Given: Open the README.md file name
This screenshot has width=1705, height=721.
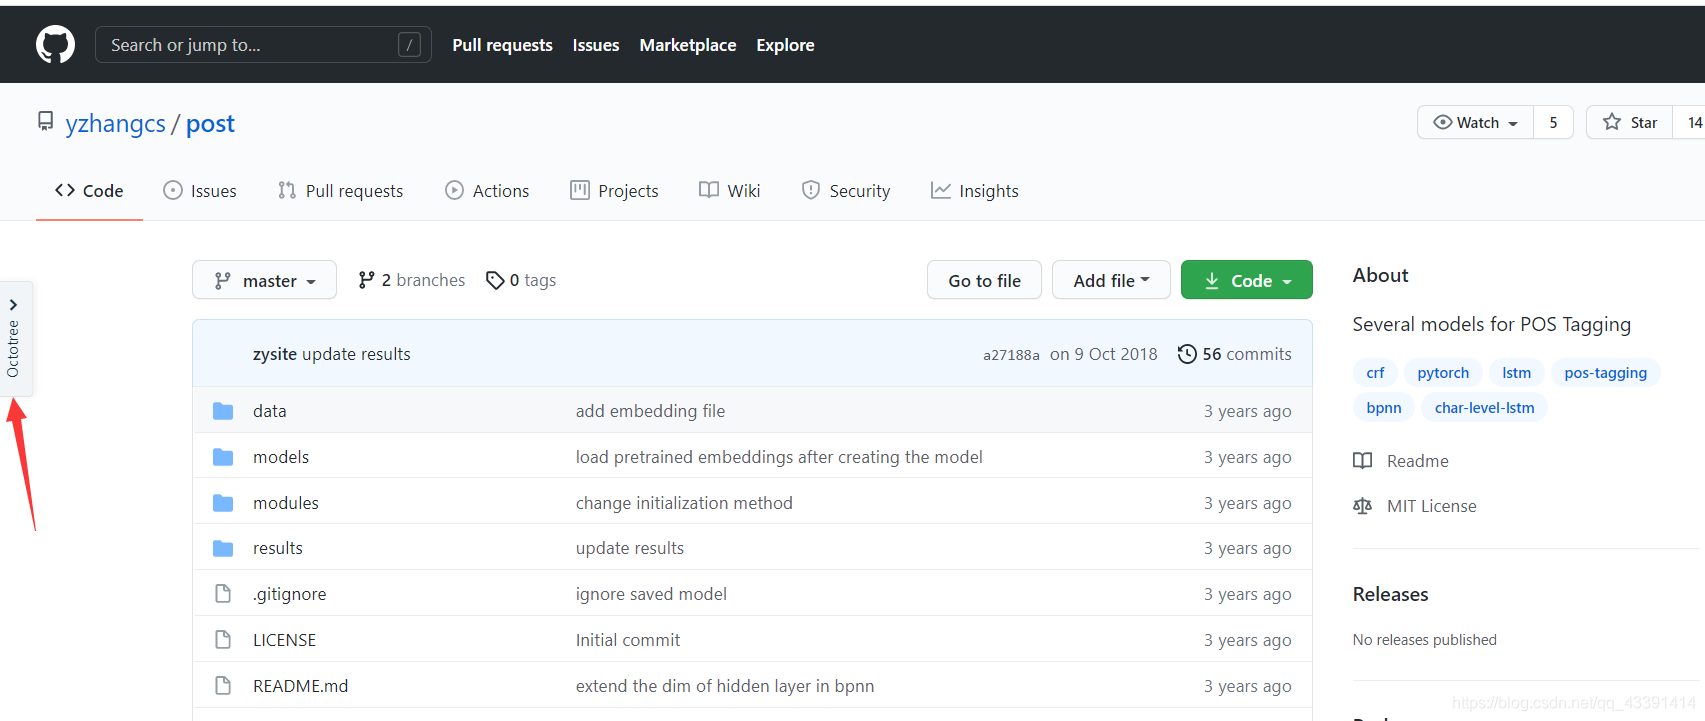Looking at the screenshot, I should point(300,686).
